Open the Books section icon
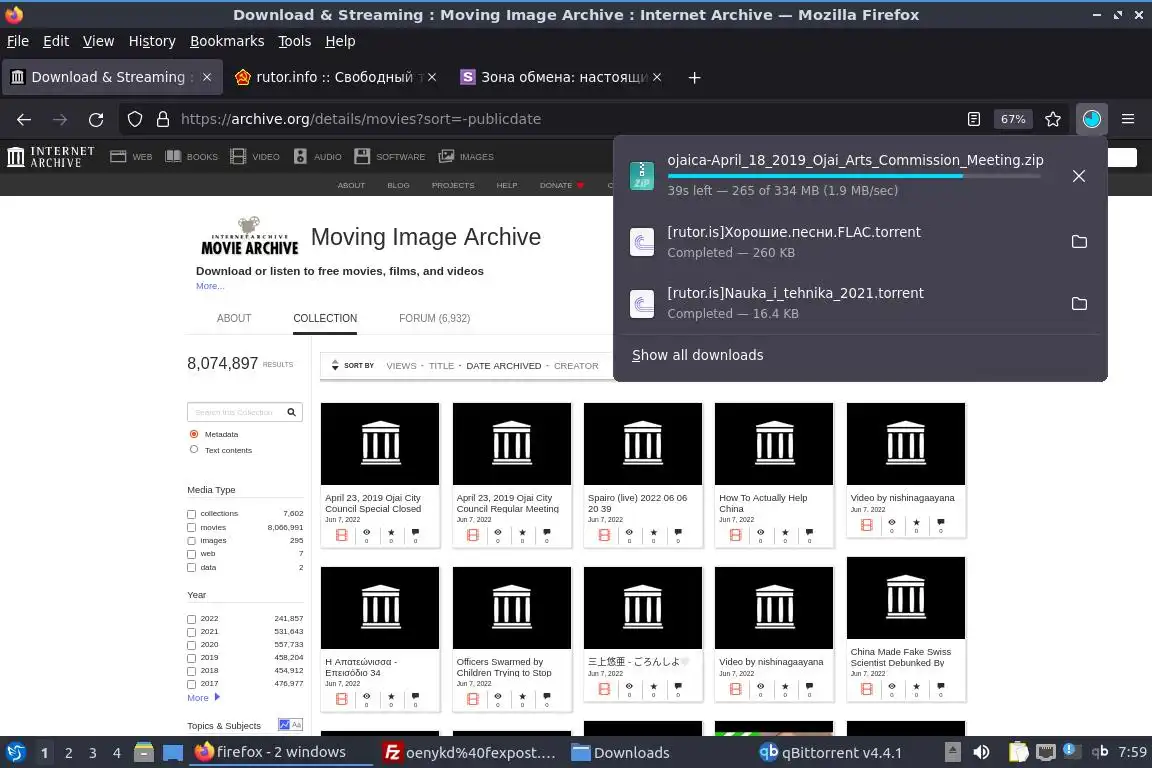The image size is (1152, 768). tap(173, 157)
